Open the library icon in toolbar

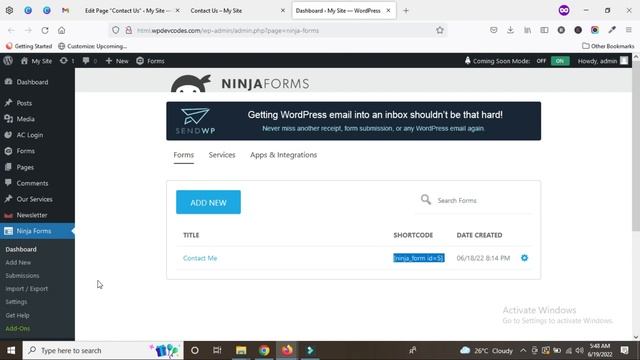[527, 30]
